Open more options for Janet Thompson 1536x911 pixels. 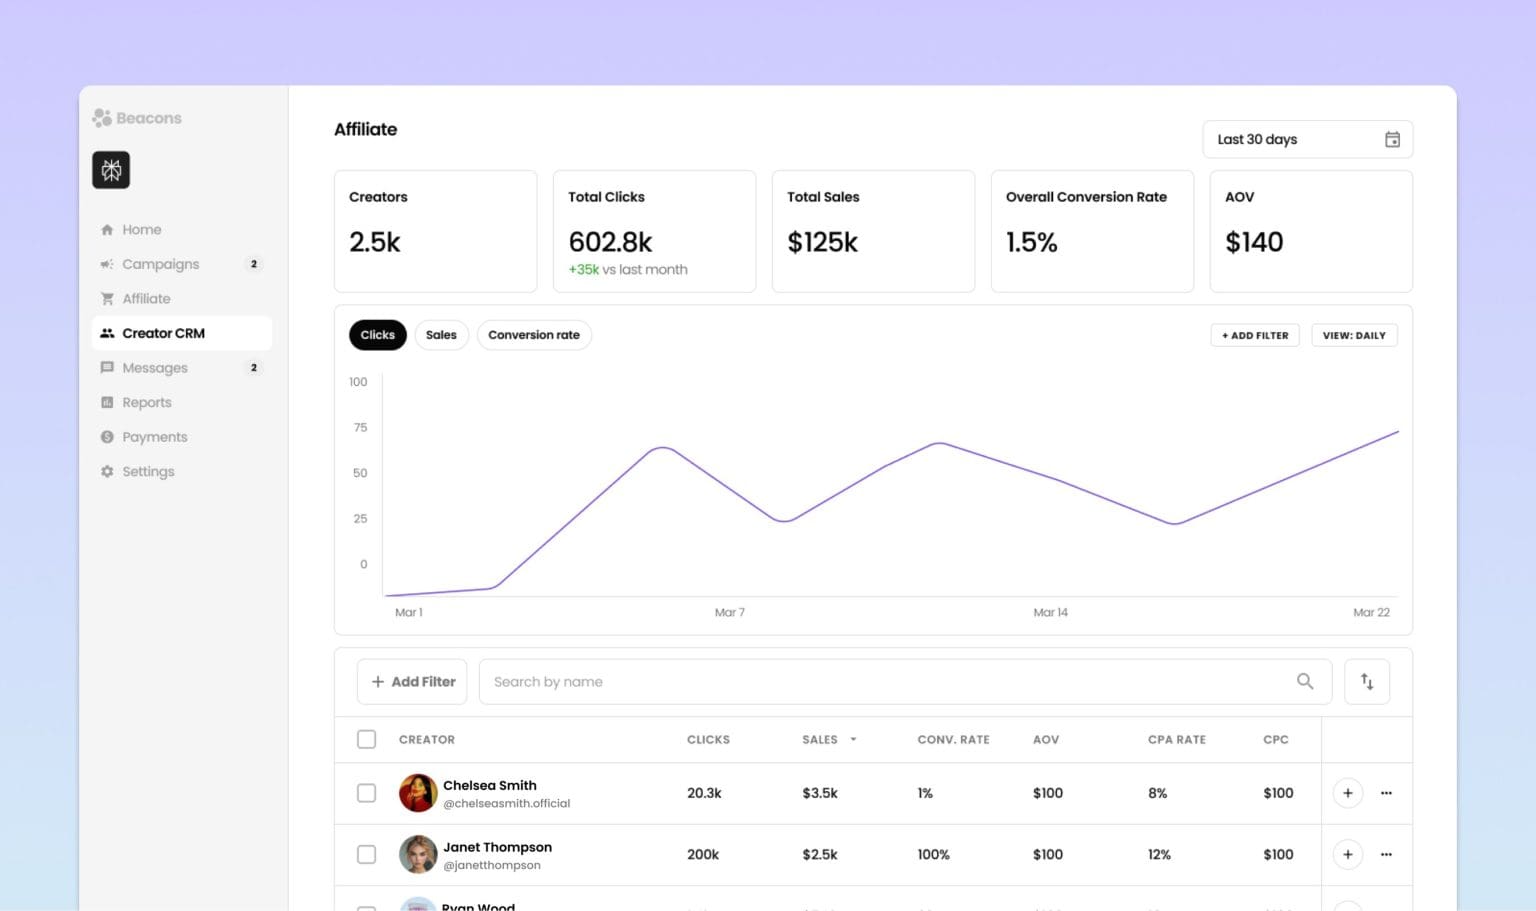point(1386,855)
